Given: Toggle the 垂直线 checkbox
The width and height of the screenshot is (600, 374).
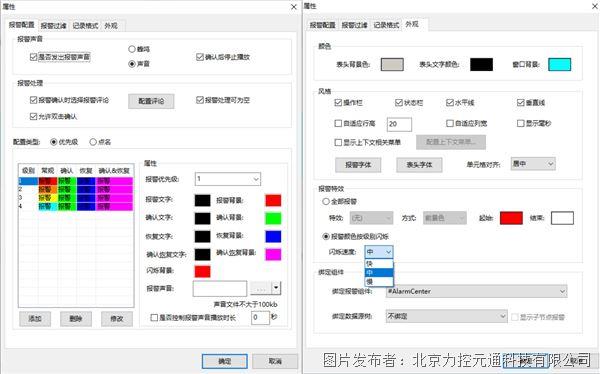Looking at the screenshot, I should [520, 103].
